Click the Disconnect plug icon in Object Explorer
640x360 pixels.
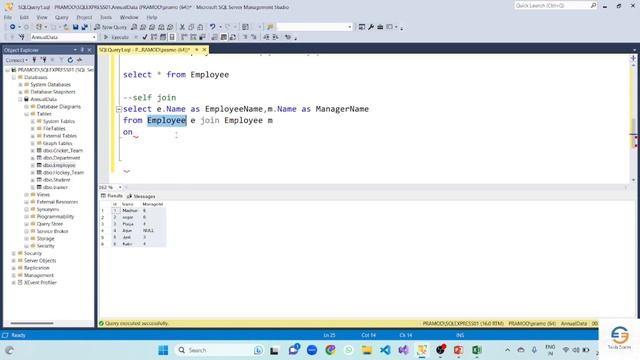pos(44,60)
